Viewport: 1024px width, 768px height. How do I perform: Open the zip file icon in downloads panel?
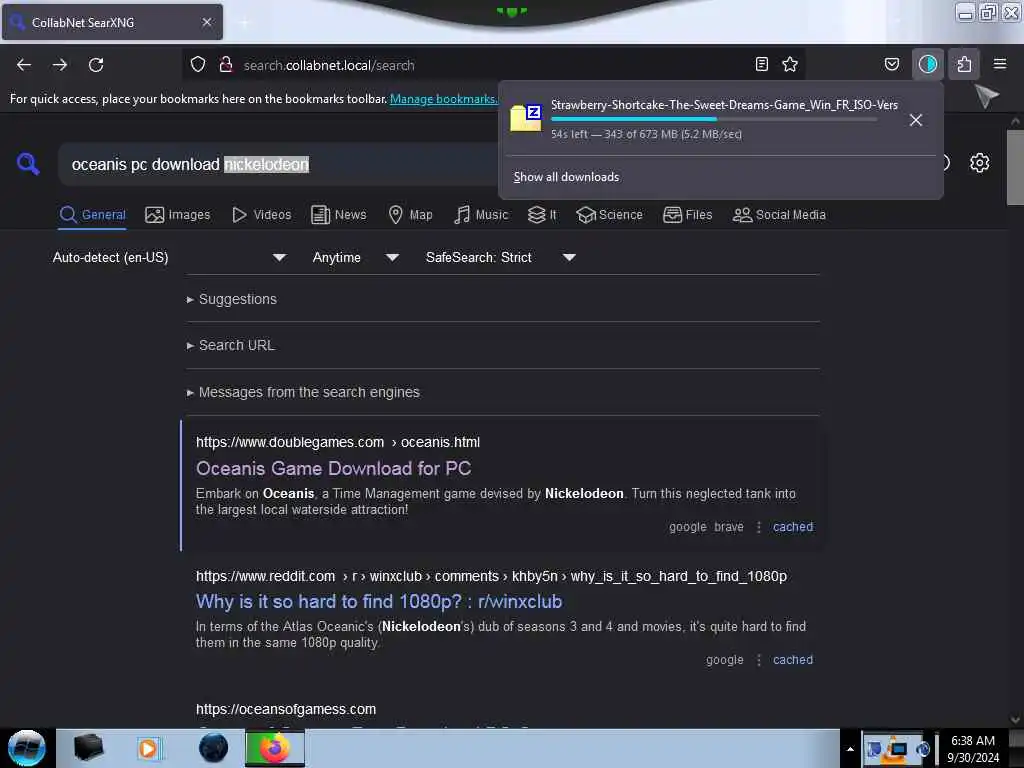tap(526, 118)
